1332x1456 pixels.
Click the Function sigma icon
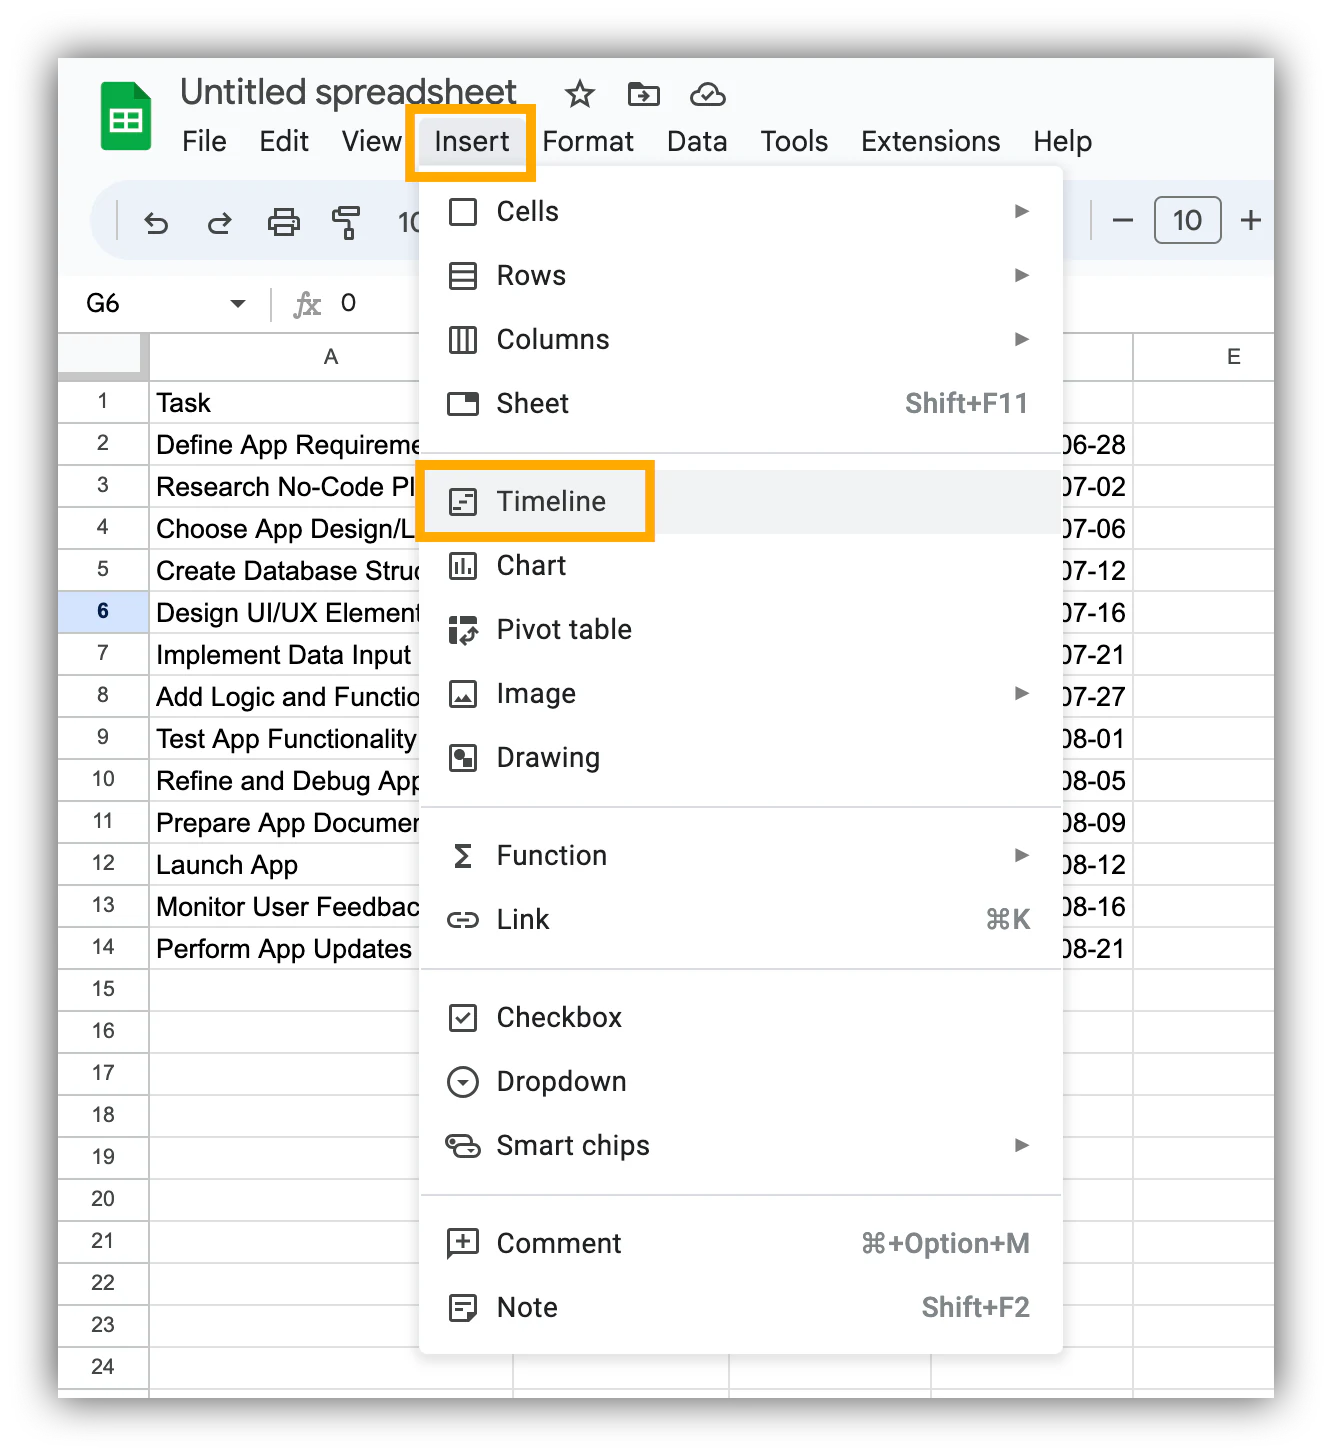463,856
